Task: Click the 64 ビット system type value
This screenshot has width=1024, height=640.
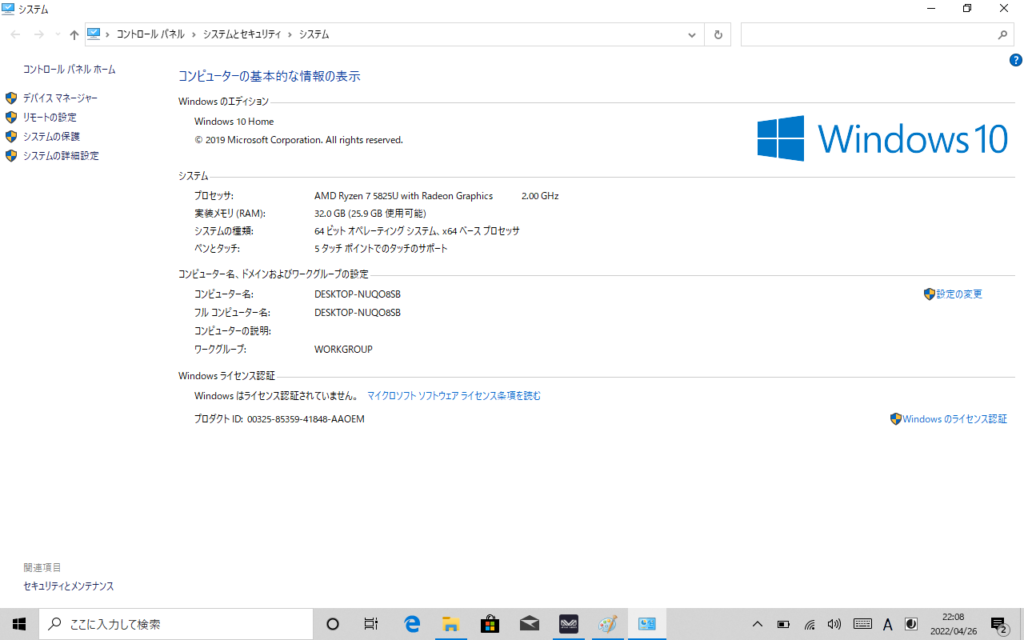Action: (x=417, y=231)
